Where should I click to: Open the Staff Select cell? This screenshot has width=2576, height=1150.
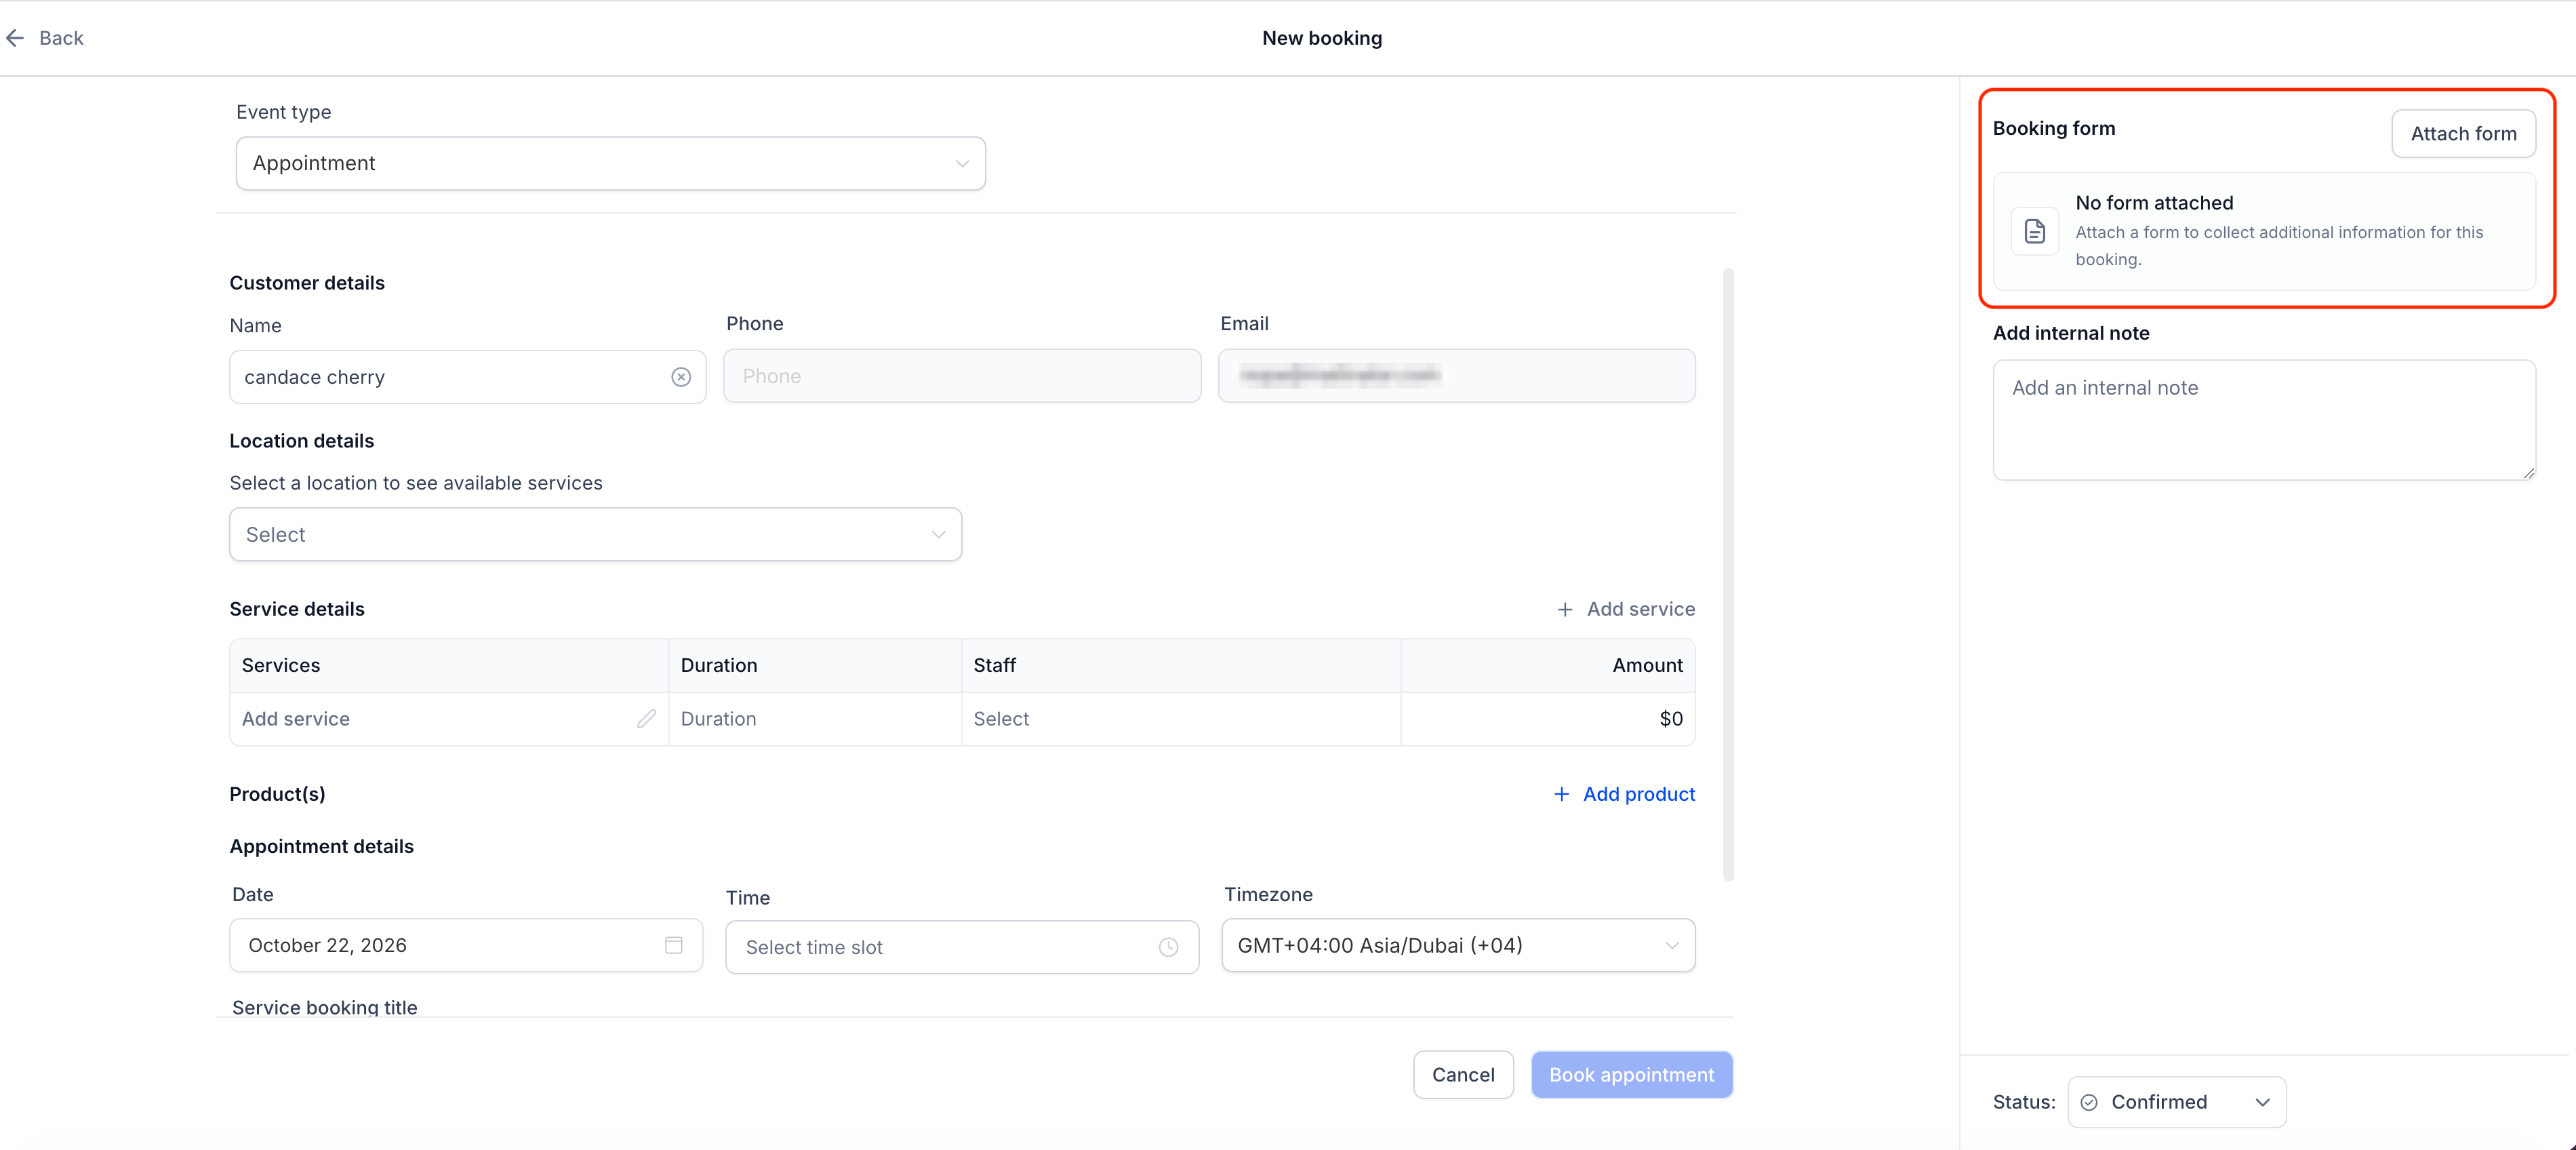click(x=1181, y=719)
